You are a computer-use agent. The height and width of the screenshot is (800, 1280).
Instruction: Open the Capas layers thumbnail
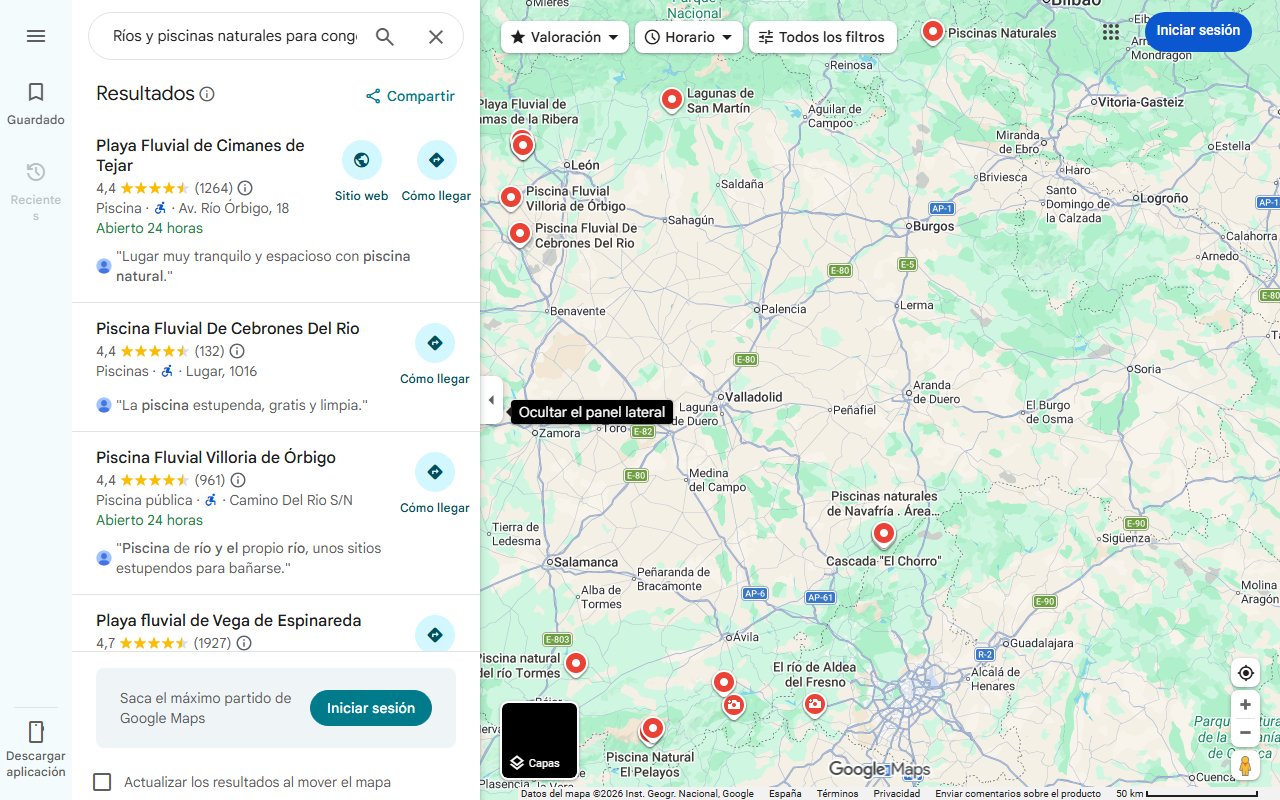pos(539,741)
